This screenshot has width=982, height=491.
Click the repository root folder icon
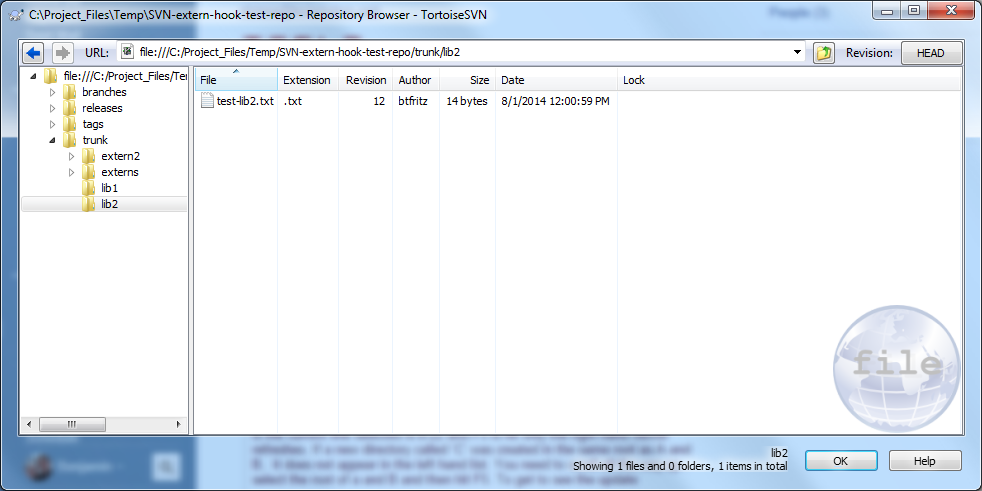coord(51,76)
